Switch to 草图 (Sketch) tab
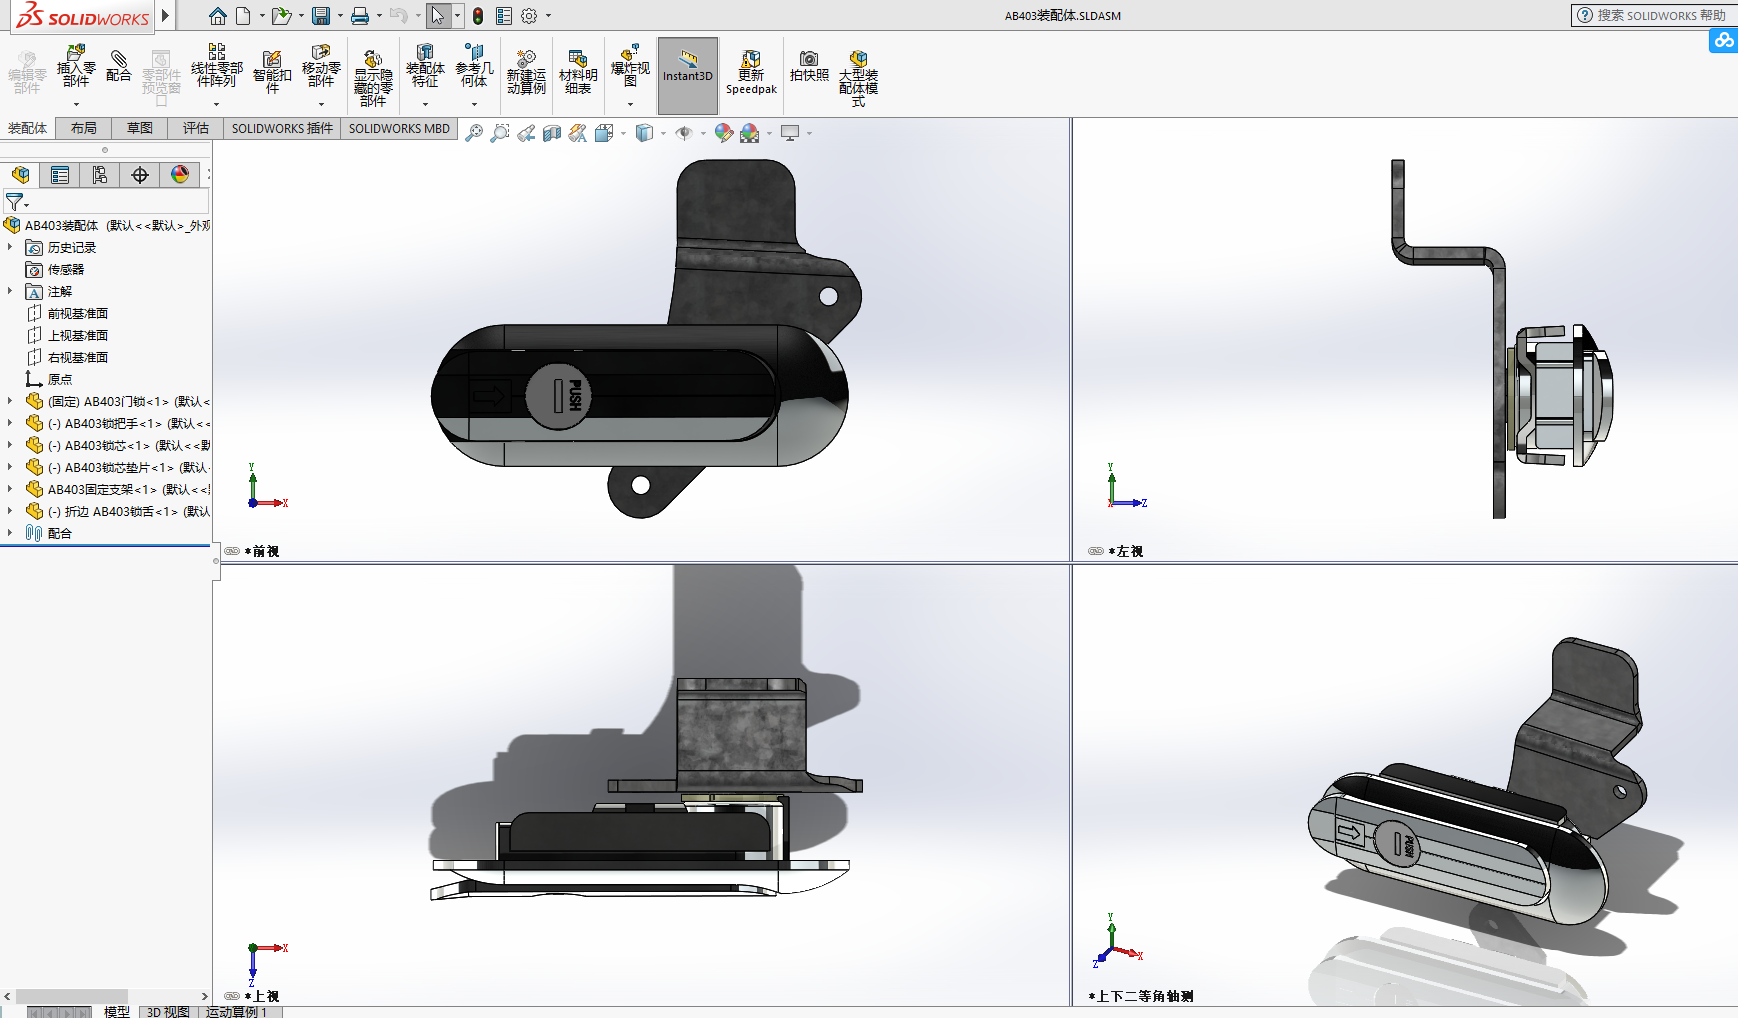1738x1018 pixels. (140, 128)
